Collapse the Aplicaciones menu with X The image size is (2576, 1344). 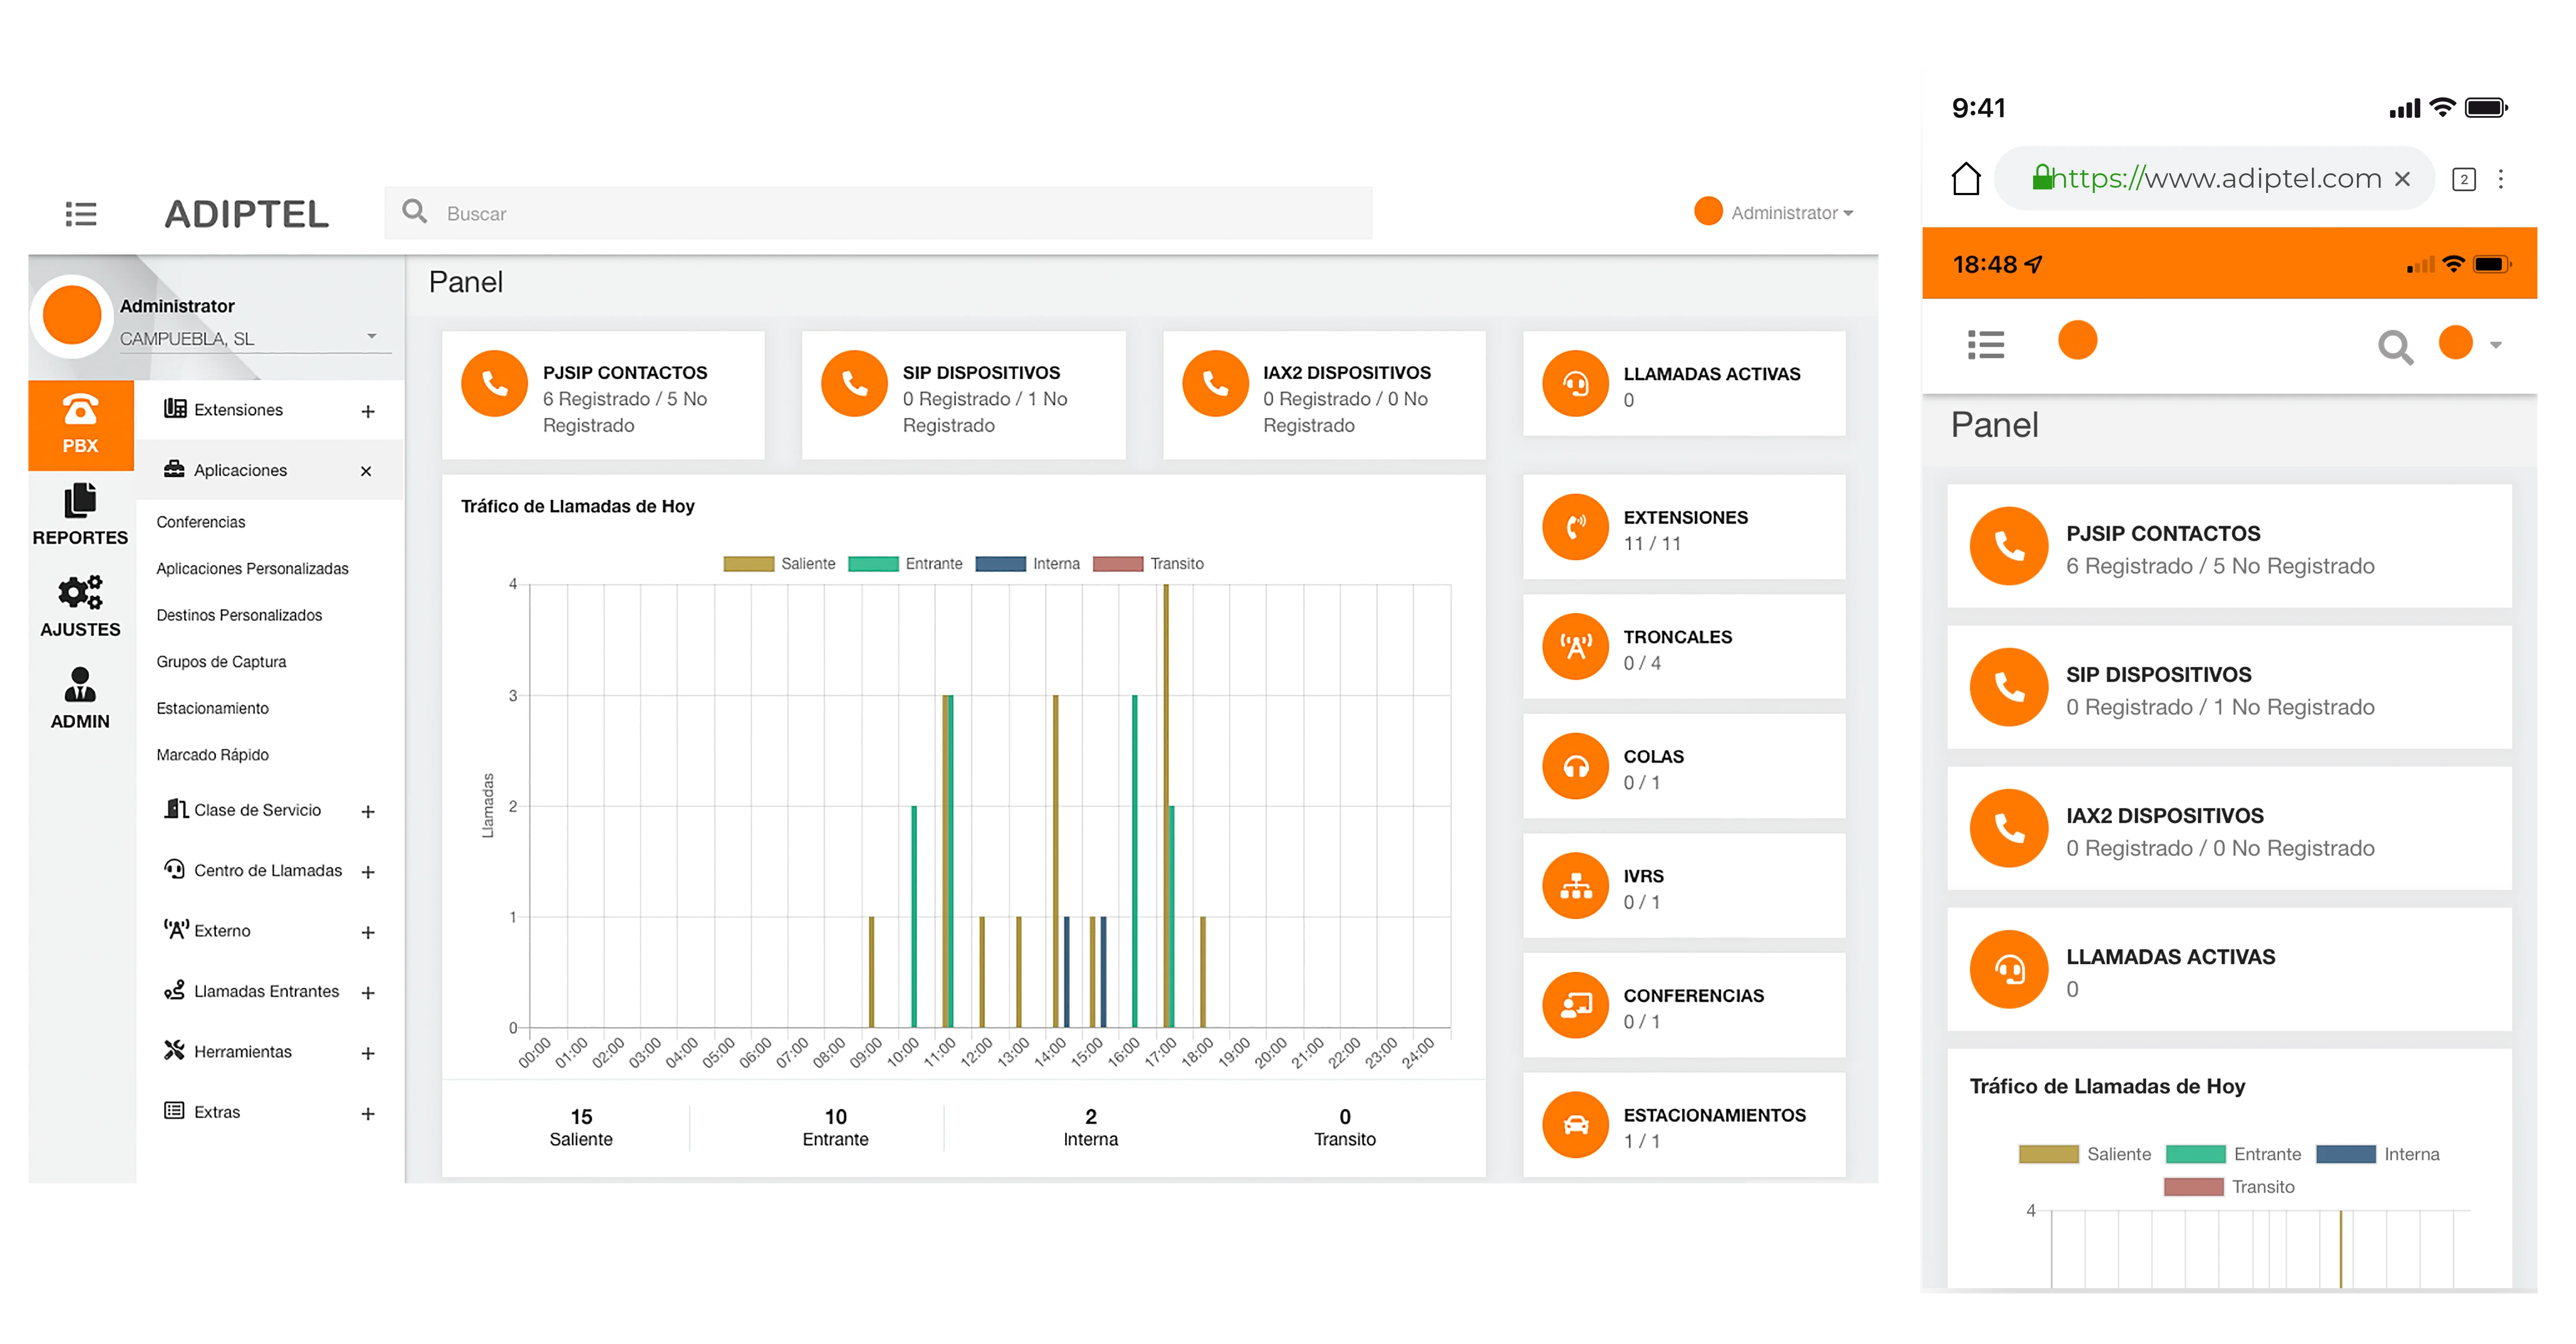click(x=366, y=471)
